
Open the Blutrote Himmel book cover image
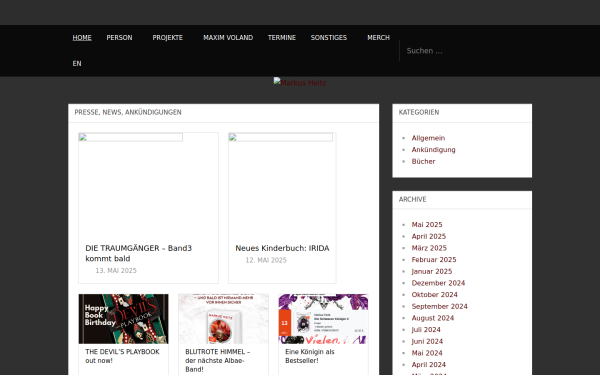click(x=223, y=319)
